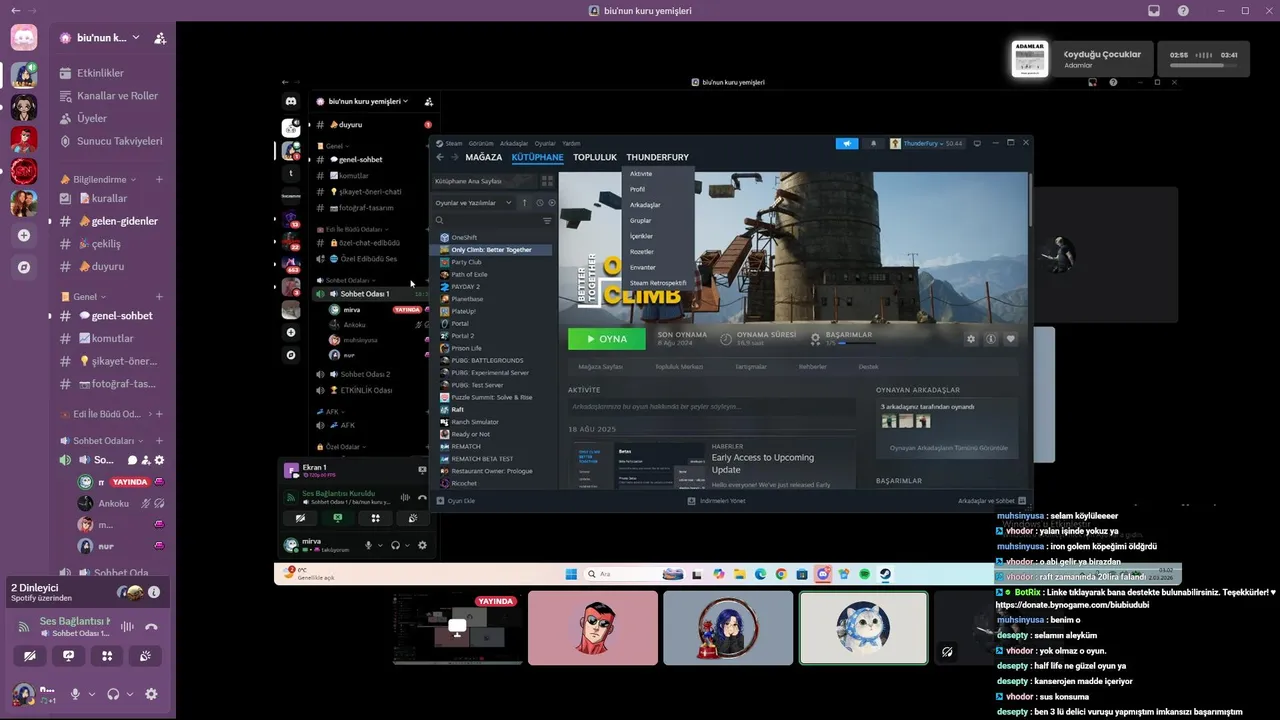The width and height of the screenshot is (1280, 720).
Task: Click Spotify listeners info icon
Action: click(x=154, y=592)
